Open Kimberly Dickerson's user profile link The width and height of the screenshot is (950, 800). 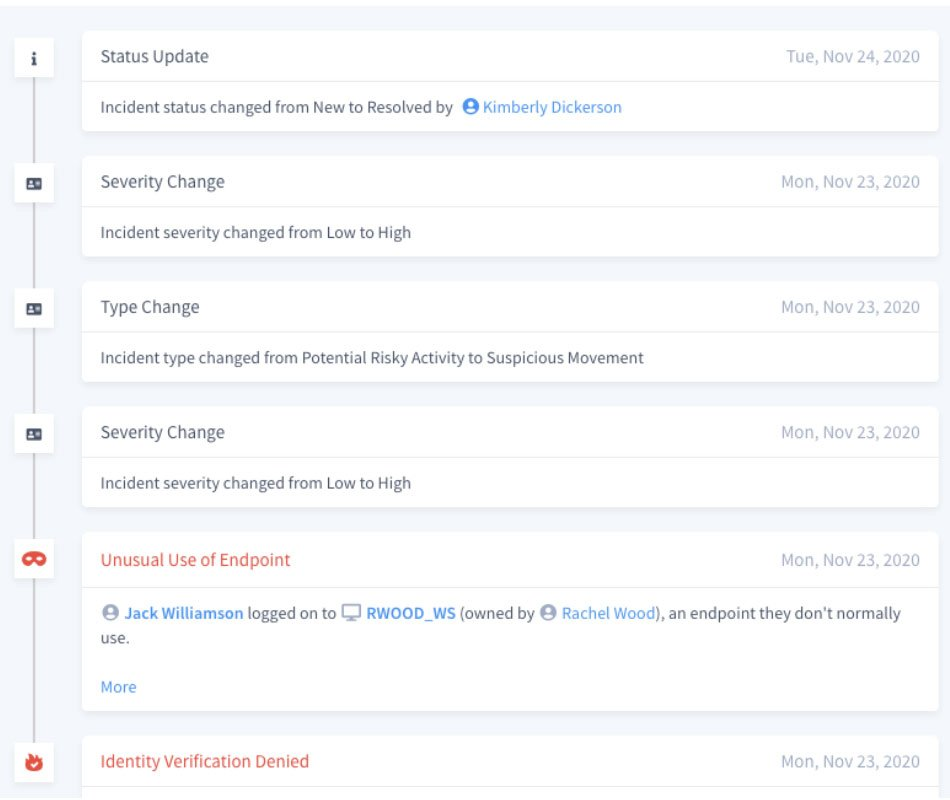[551, 107]
